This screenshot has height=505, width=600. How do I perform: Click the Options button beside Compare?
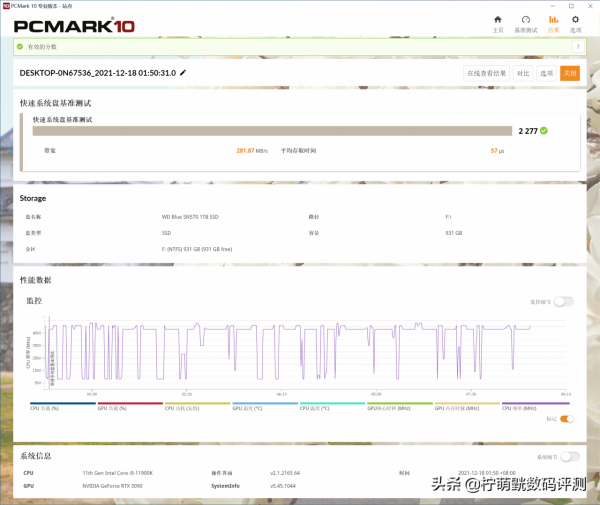point(546,73)
